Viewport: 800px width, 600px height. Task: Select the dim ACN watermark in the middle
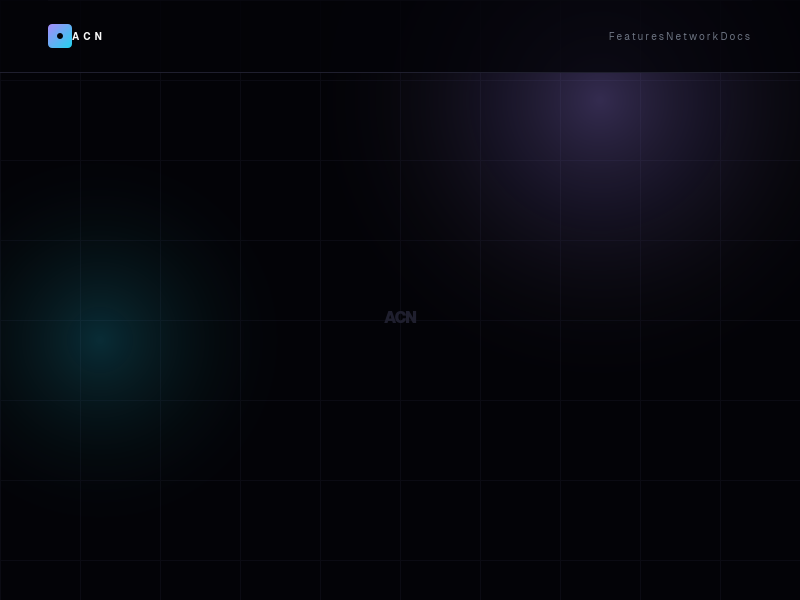[x=400, y=317]
